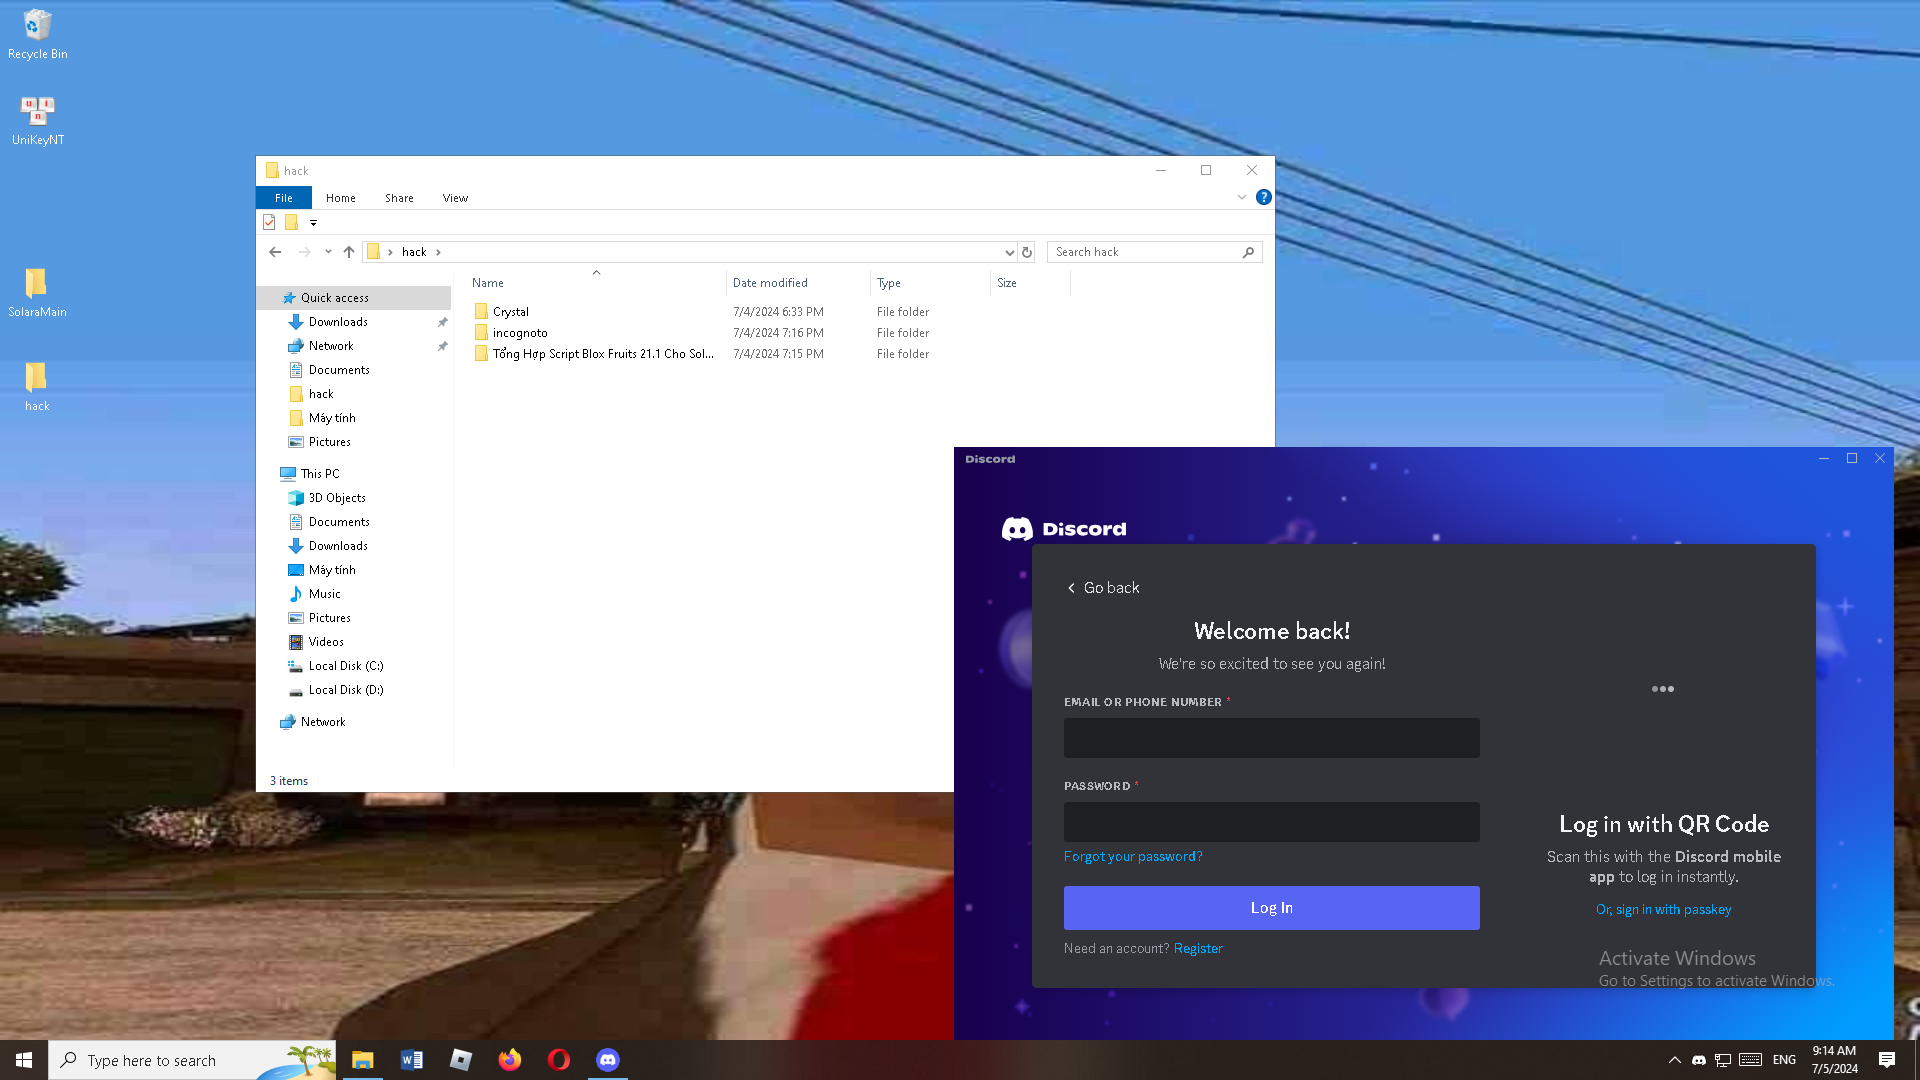Expand the address bar history dropdown
Screen dimensions: 1920x1080
point(1009,252)
